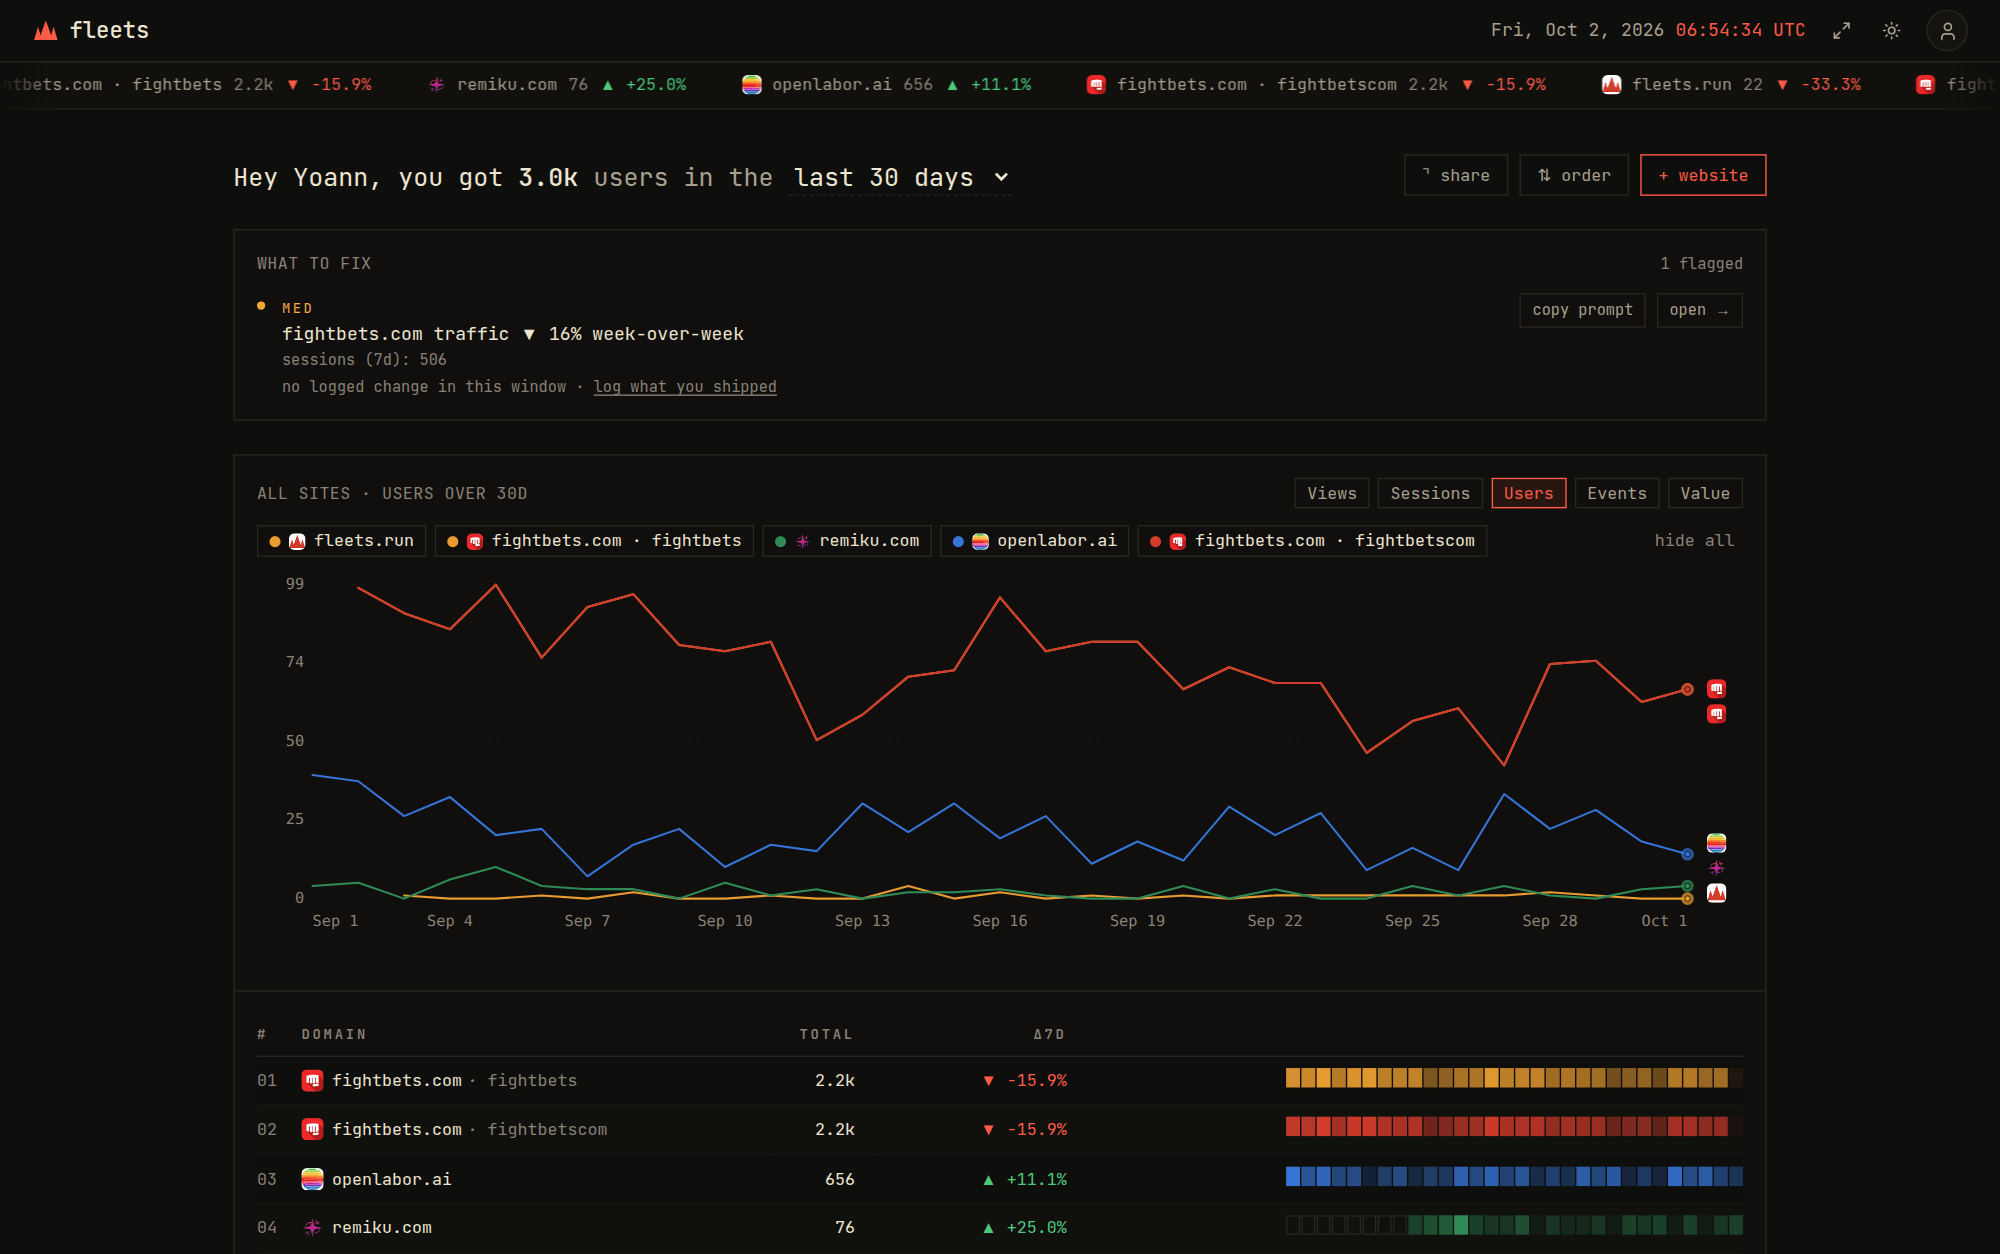Open the flagged fightbets.com issue
The height and width of the screenshot is (1254, 2000).
coord(1699,310)
